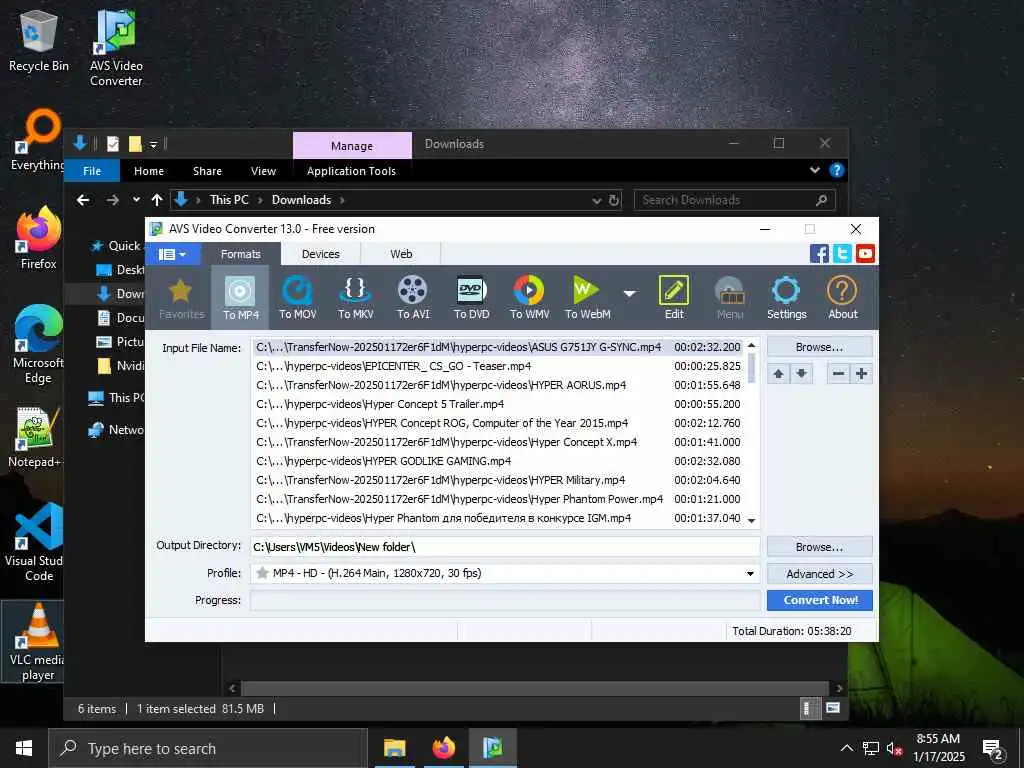Open AVS YouTube link icon
1024x768 pixels.
click(x=865, y=253)
